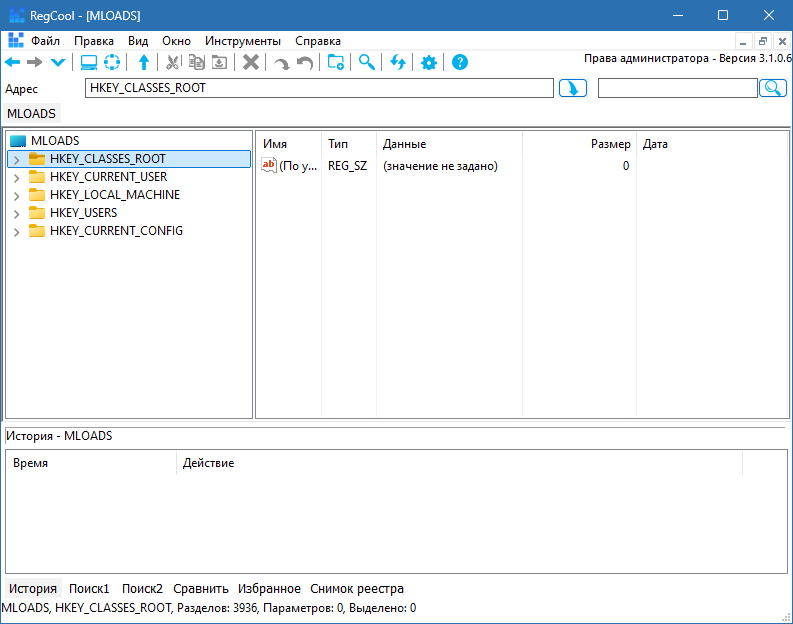Select HKEY_CLASSES_ROOT in the tree
Viewport: 793px width, 624px height.
click(108, 159)
